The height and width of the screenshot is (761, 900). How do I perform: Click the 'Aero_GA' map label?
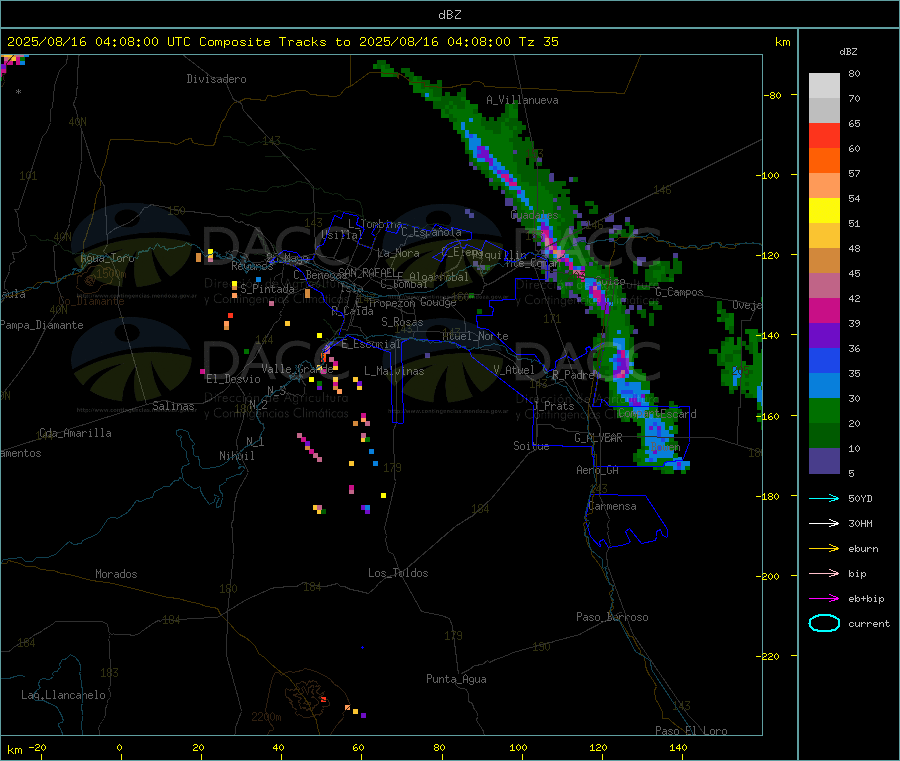pyautogui.click(x=597, y=470)
